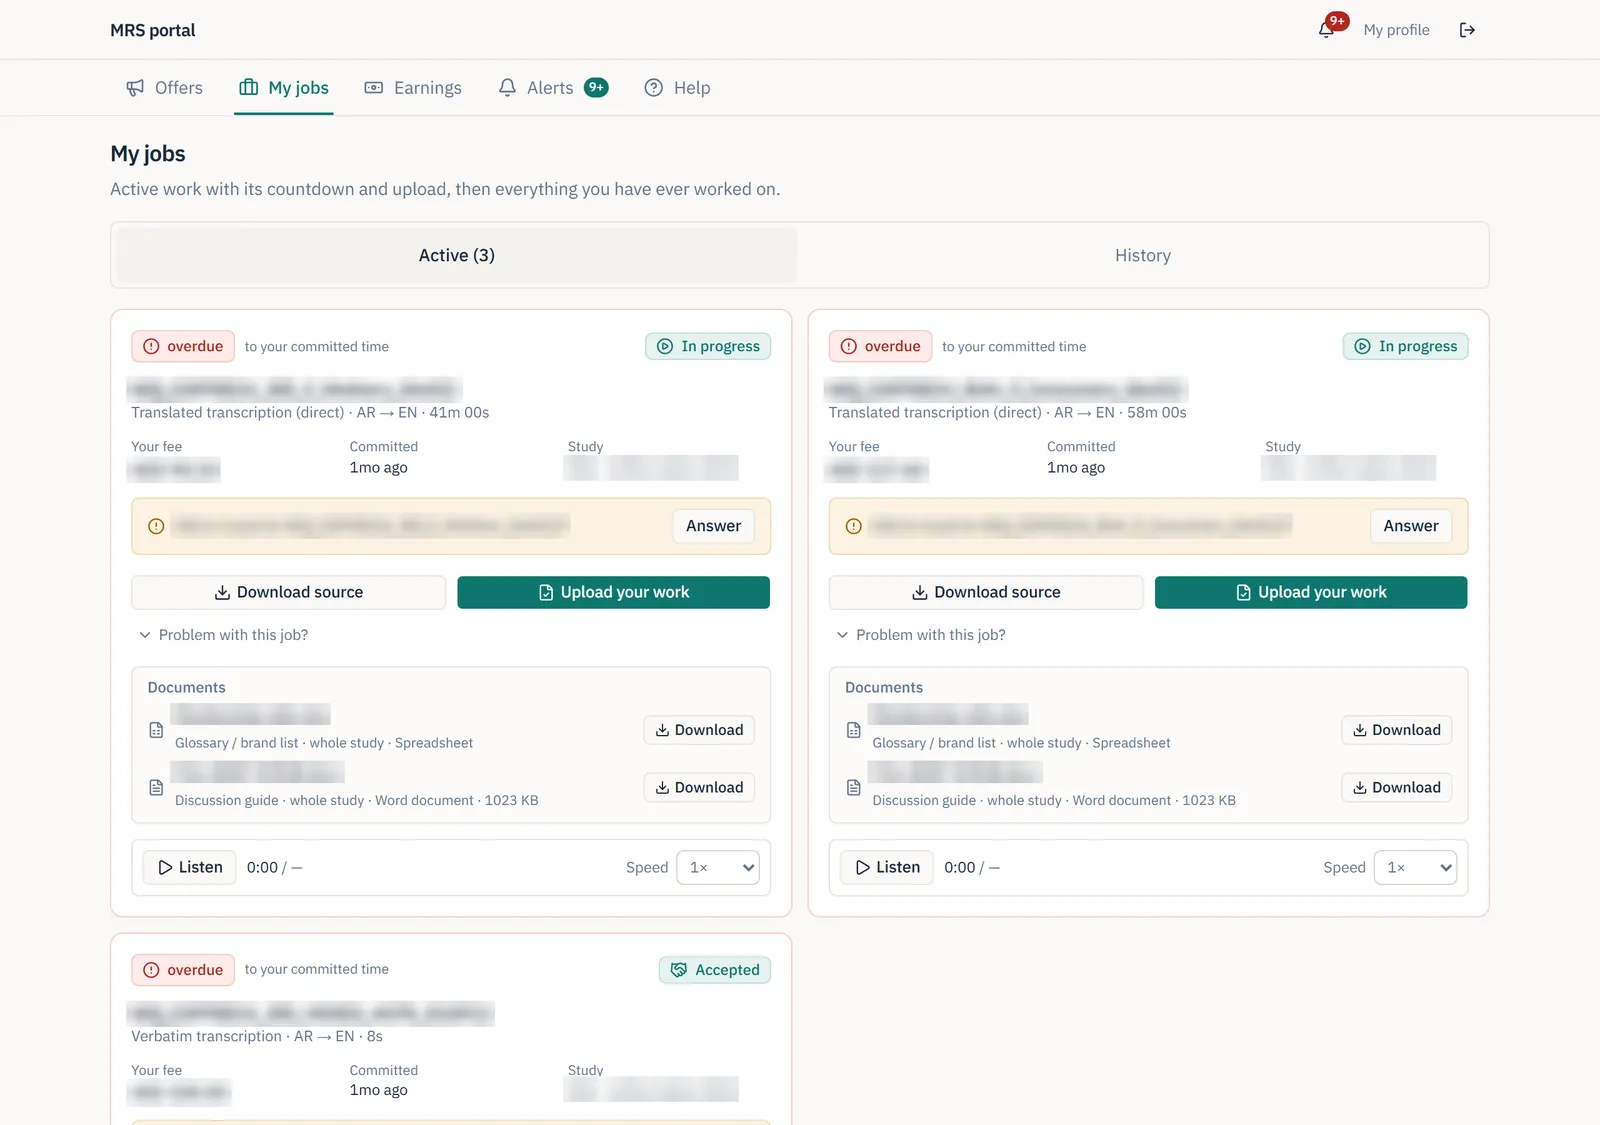This screenshot has height=1125, width=1600.
Task: Go to the Offers tab
Action: click(x=165, y=88)
